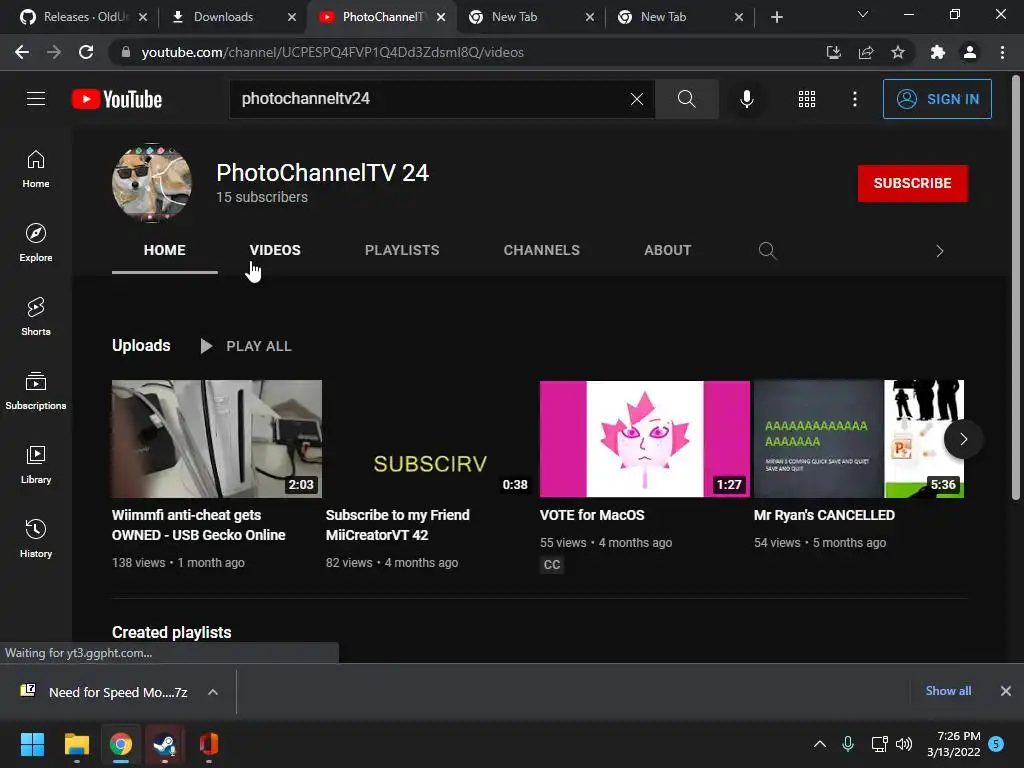Open Steam from taskbar
The image size is (1024, 768).
tap(165, 744)
